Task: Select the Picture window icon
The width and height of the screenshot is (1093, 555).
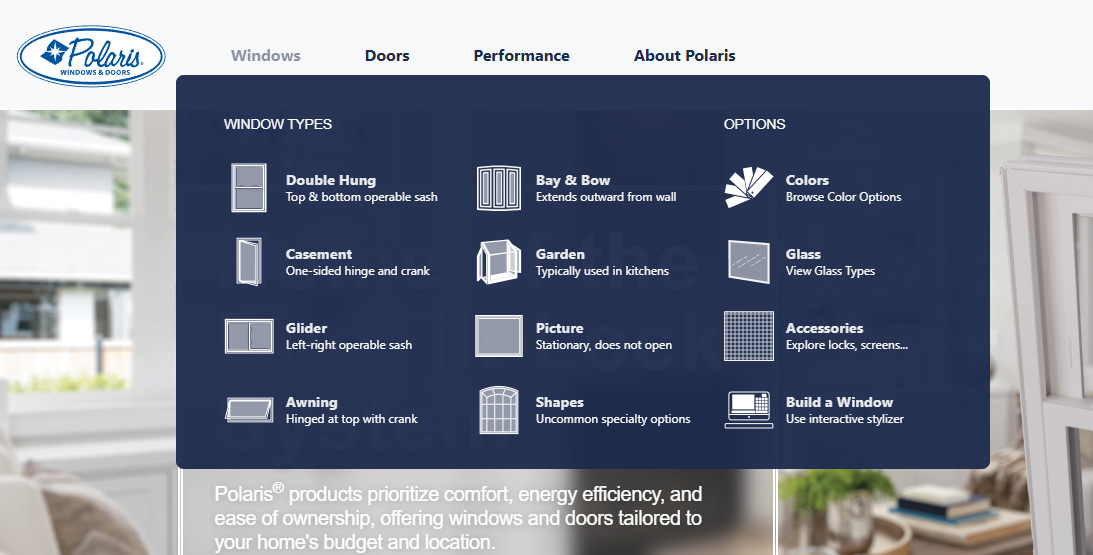Action: coord(499,336)
